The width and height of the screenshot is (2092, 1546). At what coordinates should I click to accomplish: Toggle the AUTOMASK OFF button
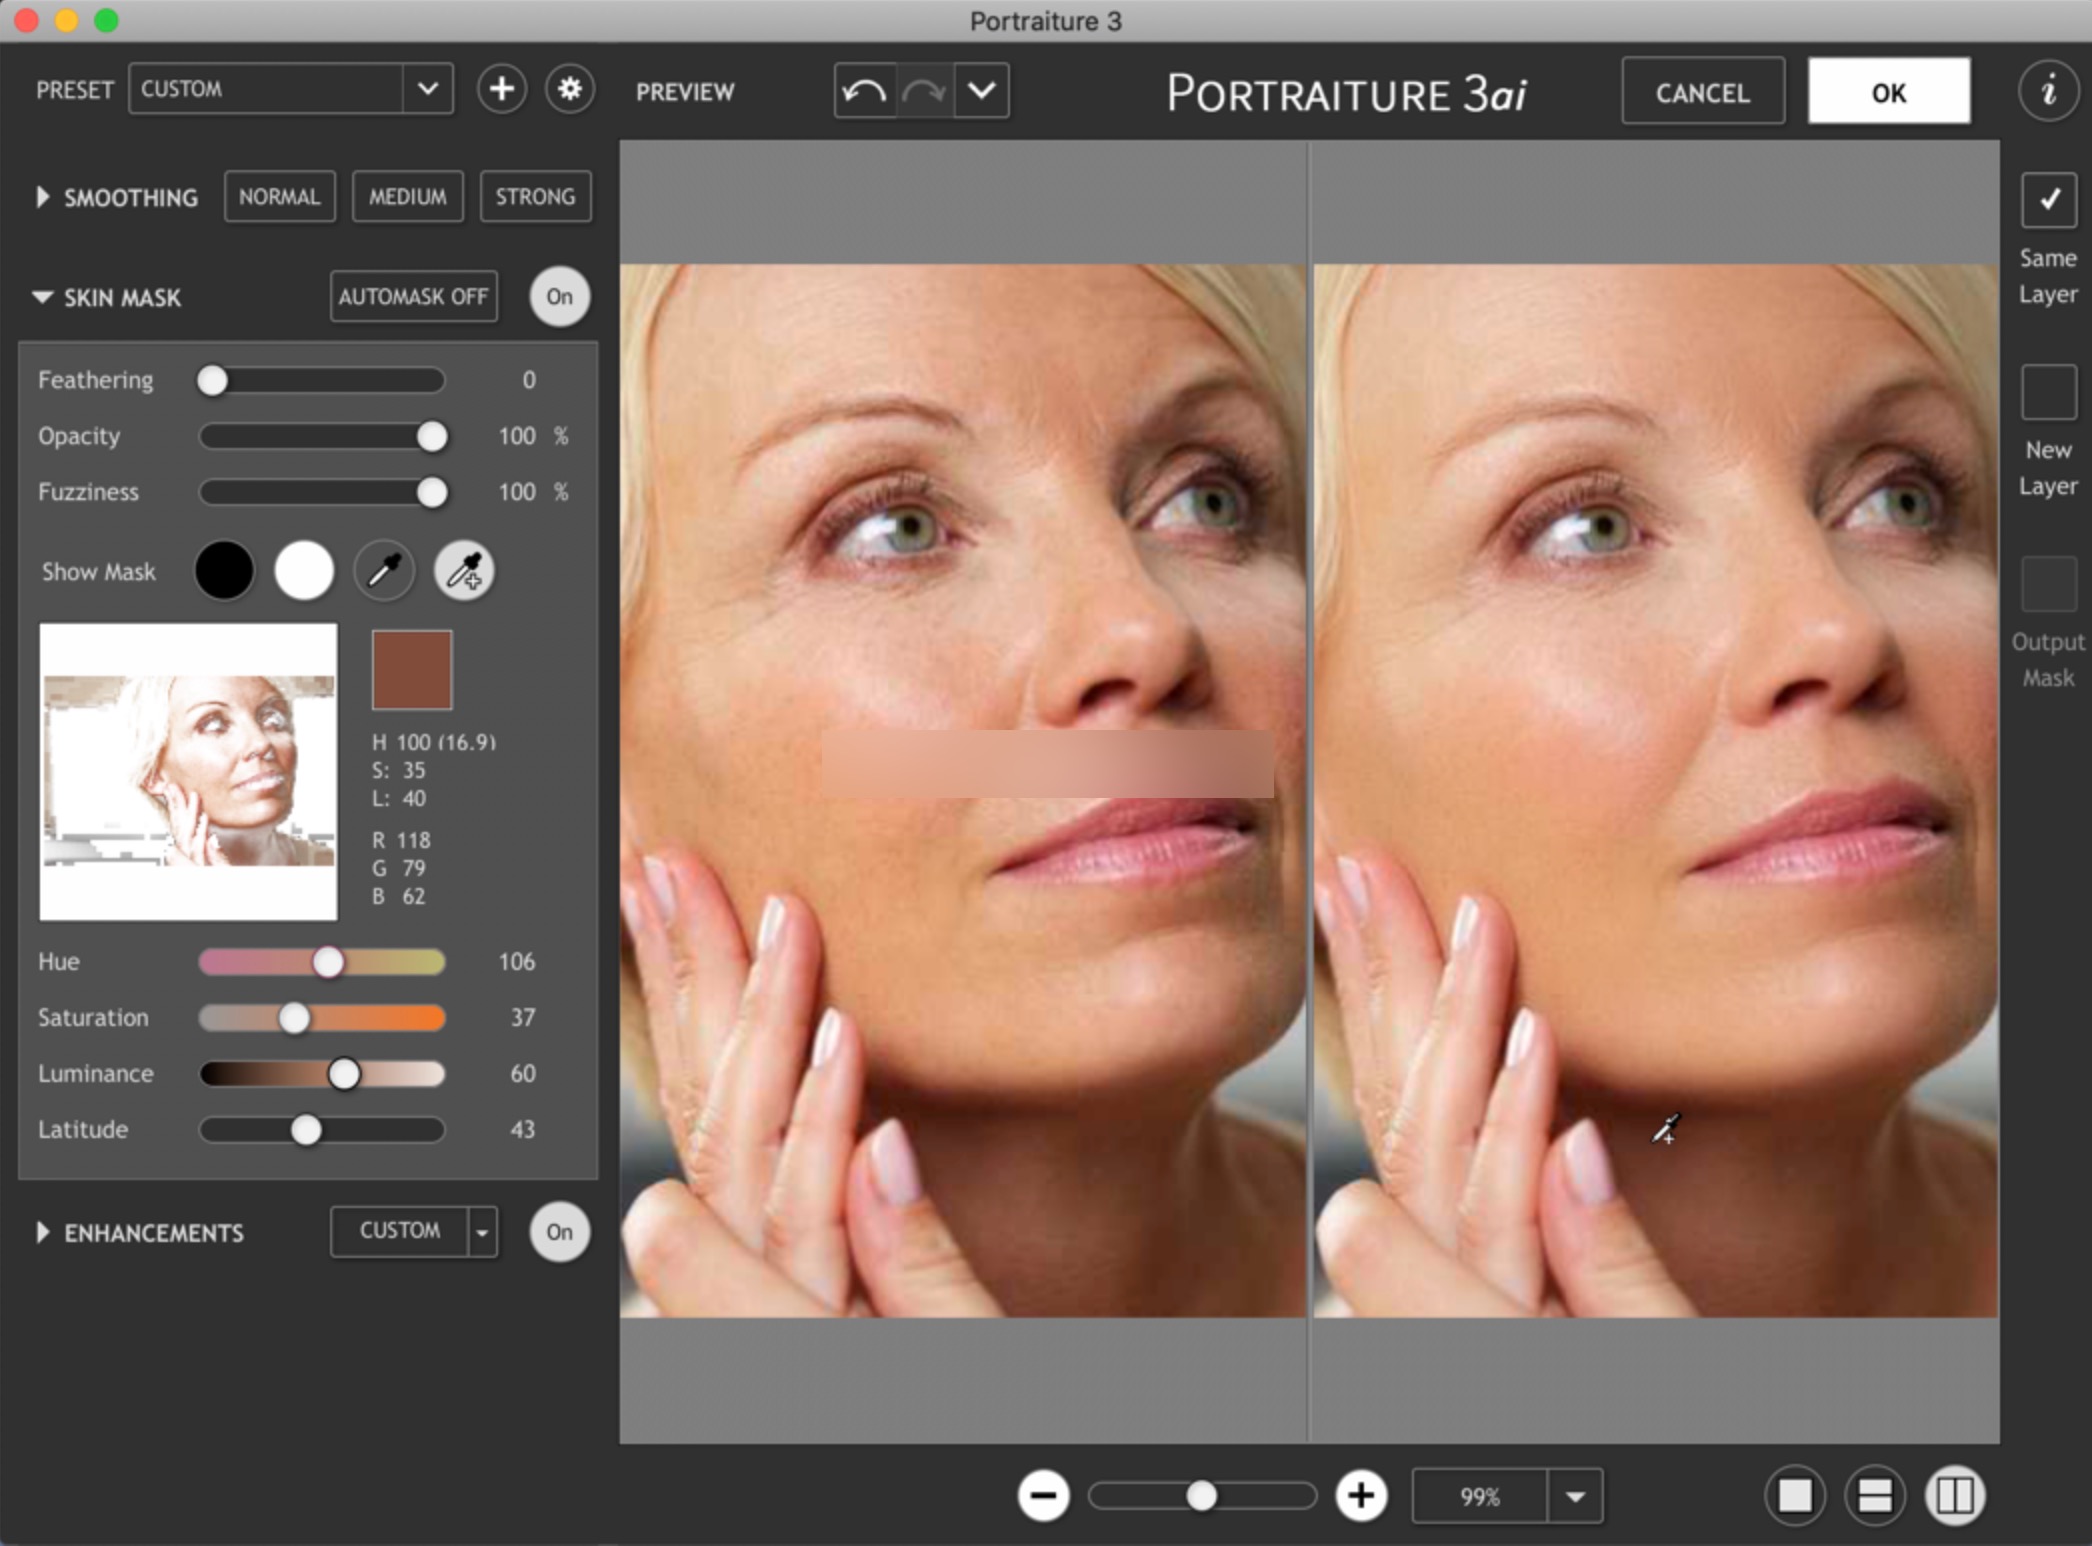(x=413, y=296)
